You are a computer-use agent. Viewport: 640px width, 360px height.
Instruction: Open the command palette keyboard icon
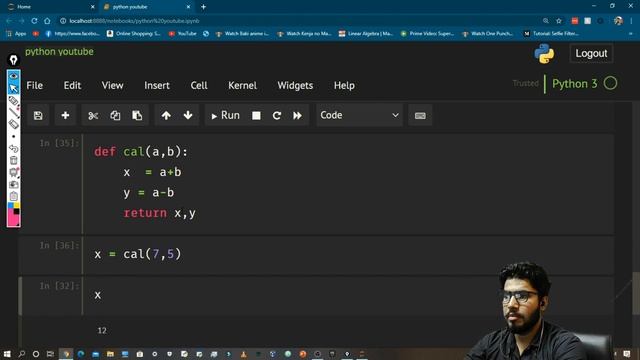[x=420, y=116]
